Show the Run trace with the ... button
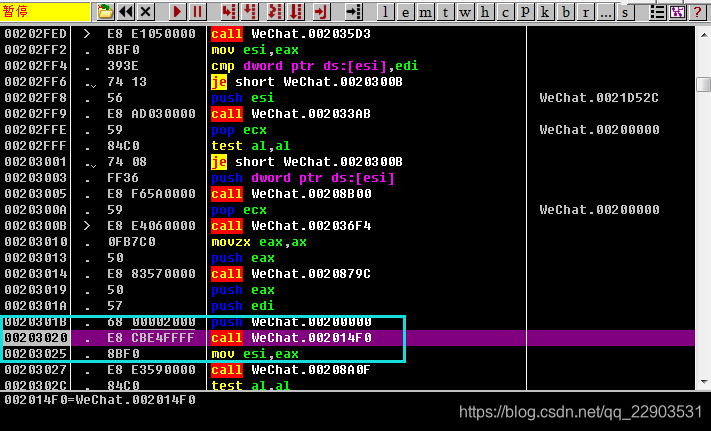This screenshot has width=711, height=431. (x=605, y=11)
